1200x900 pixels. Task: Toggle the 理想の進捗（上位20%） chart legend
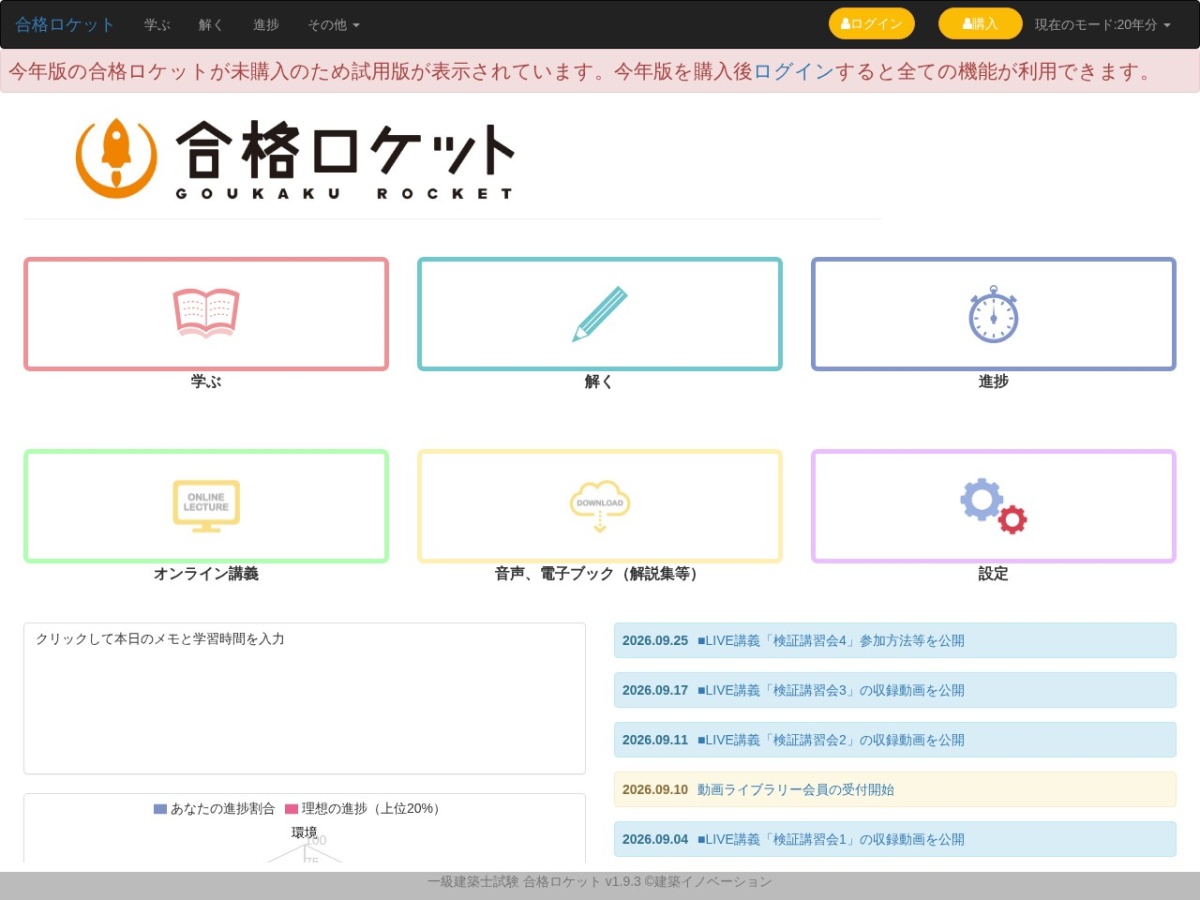tap(364, 808)
